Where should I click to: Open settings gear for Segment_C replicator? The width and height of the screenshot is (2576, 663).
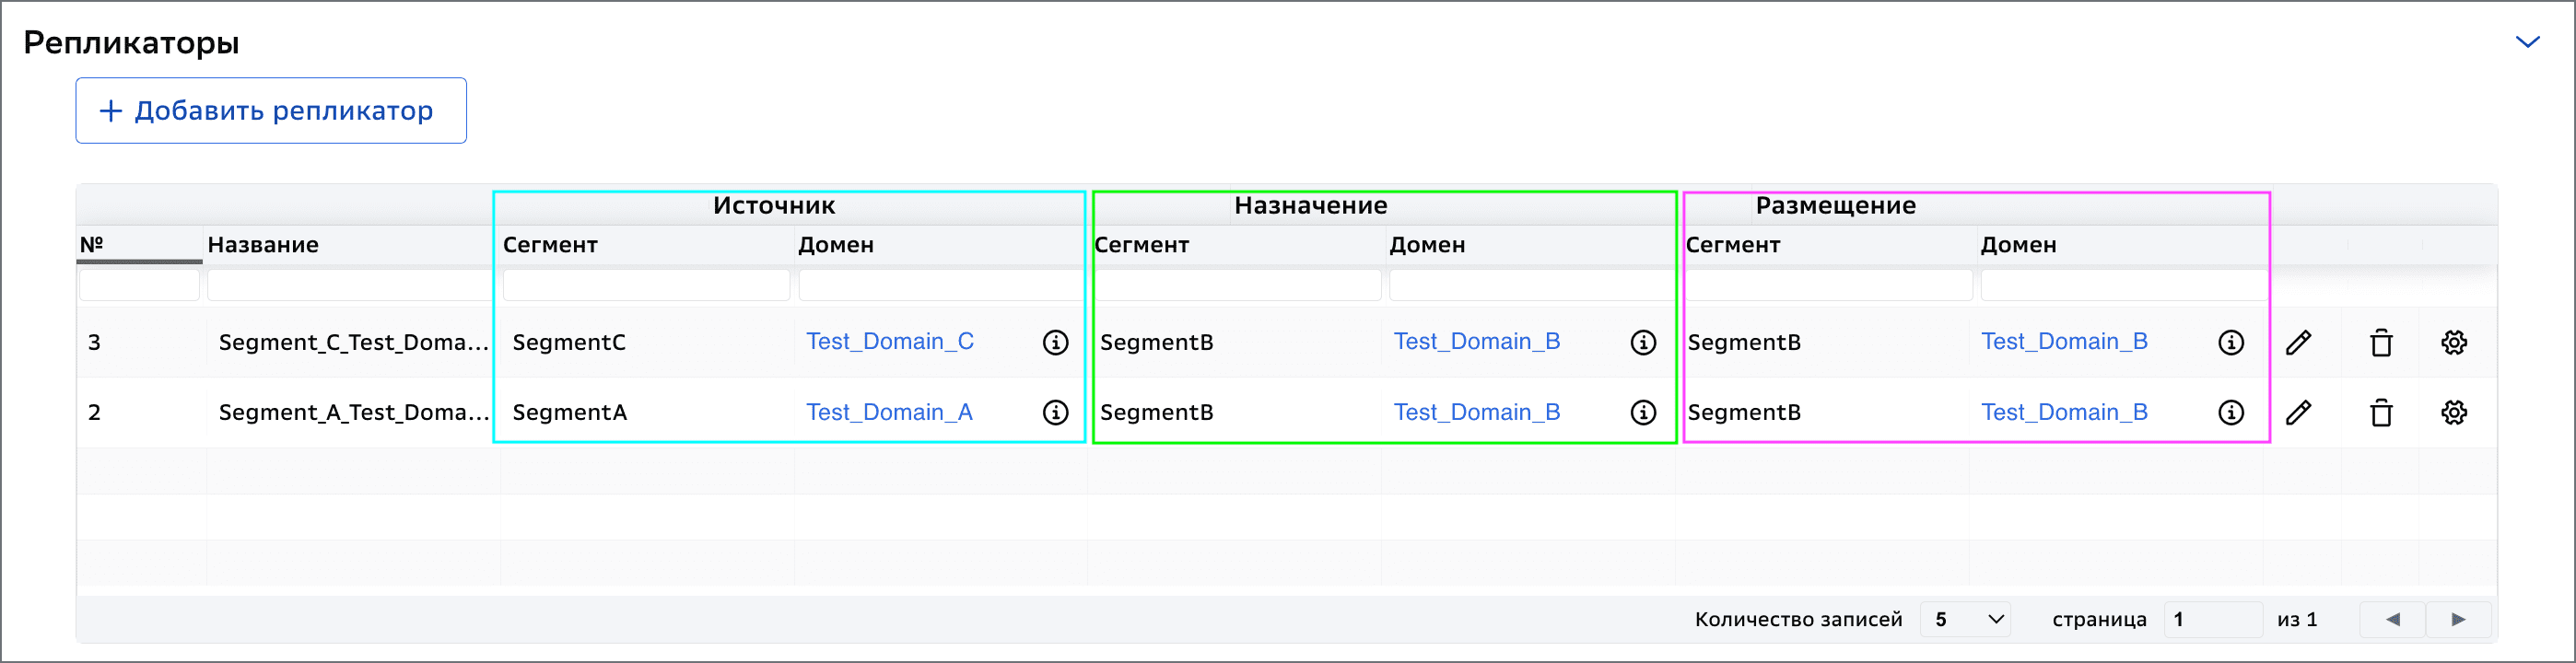2454,342
